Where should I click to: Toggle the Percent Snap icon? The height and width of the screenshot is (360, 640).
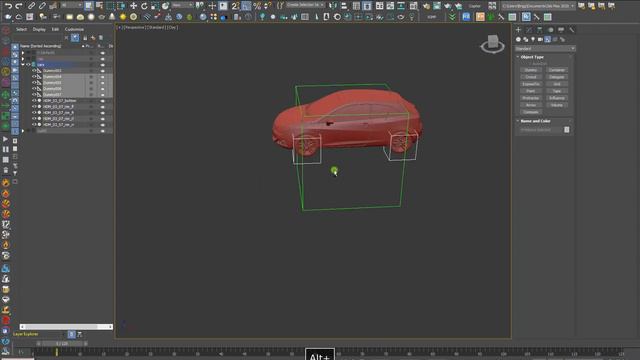click(257, 6)
